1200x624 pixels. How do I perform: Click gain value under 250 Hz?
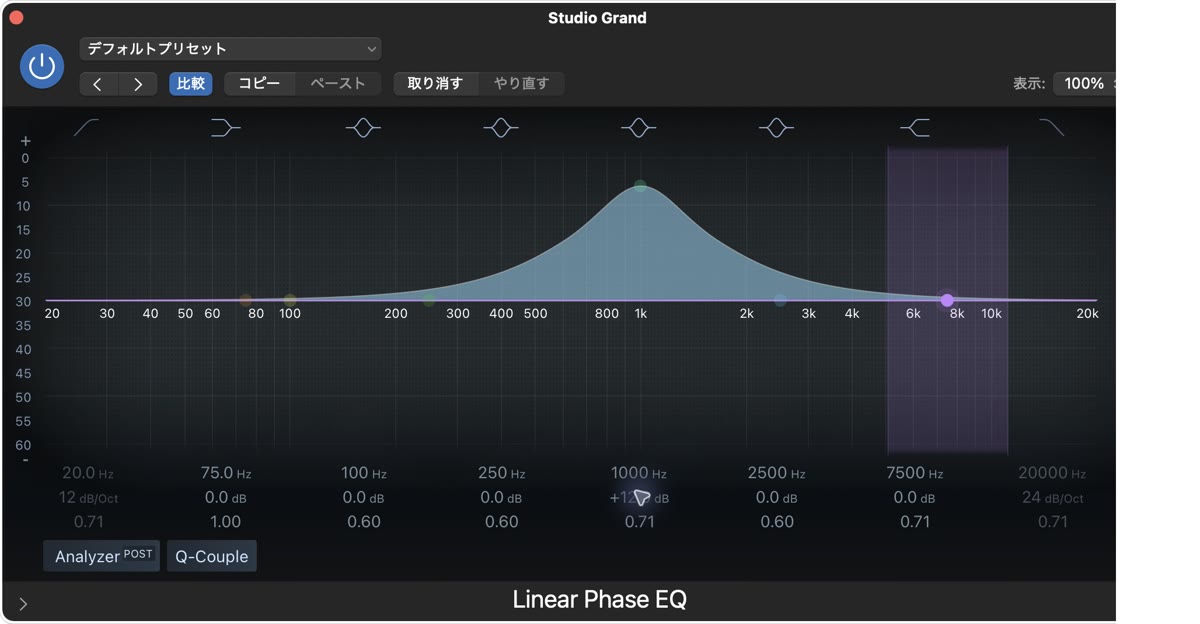[x=502, y=497]
